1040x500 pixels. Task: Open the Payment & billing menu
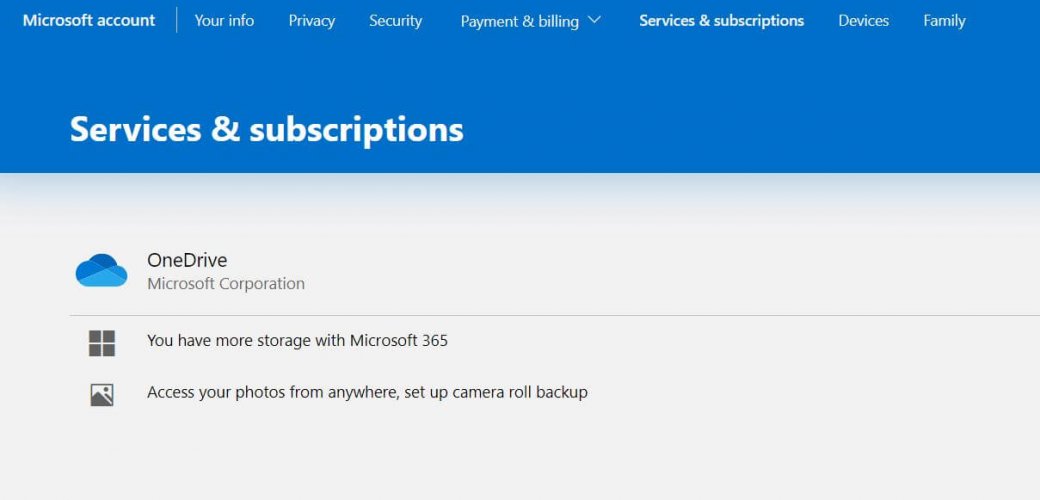click(x=531, y=21)
